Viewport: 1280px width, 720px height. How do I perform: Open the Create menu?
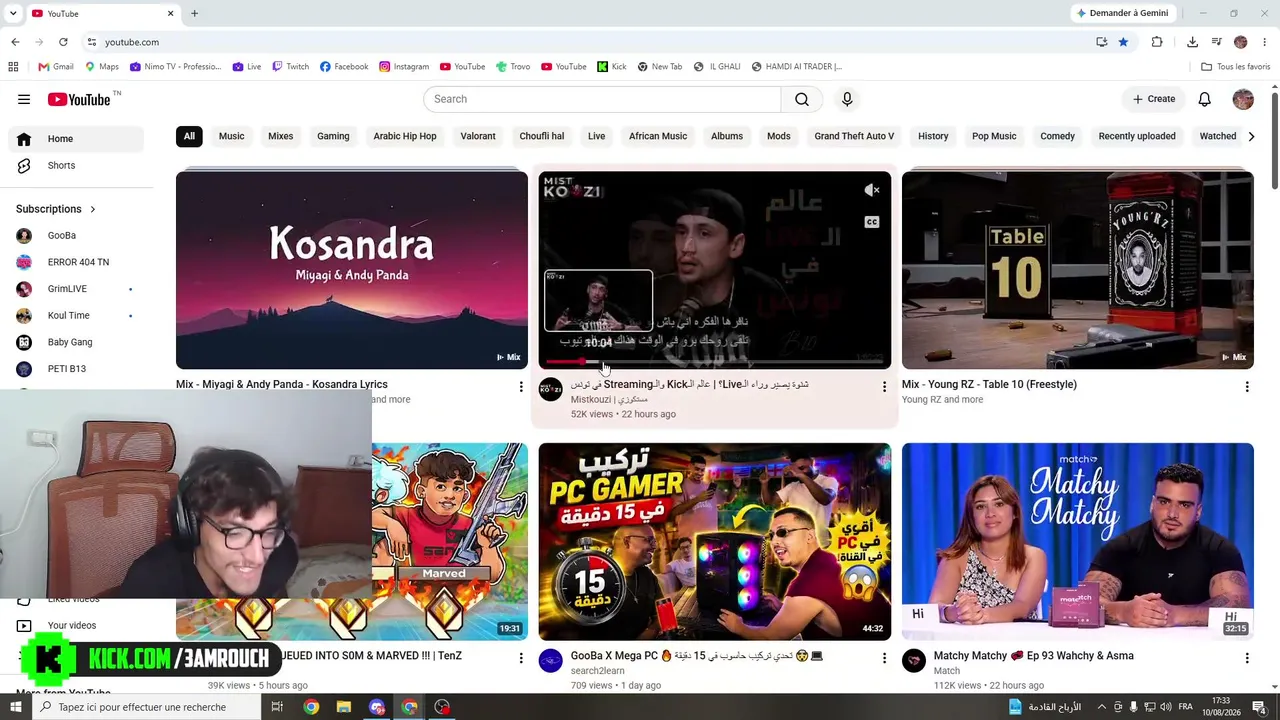pos(1153,99)
